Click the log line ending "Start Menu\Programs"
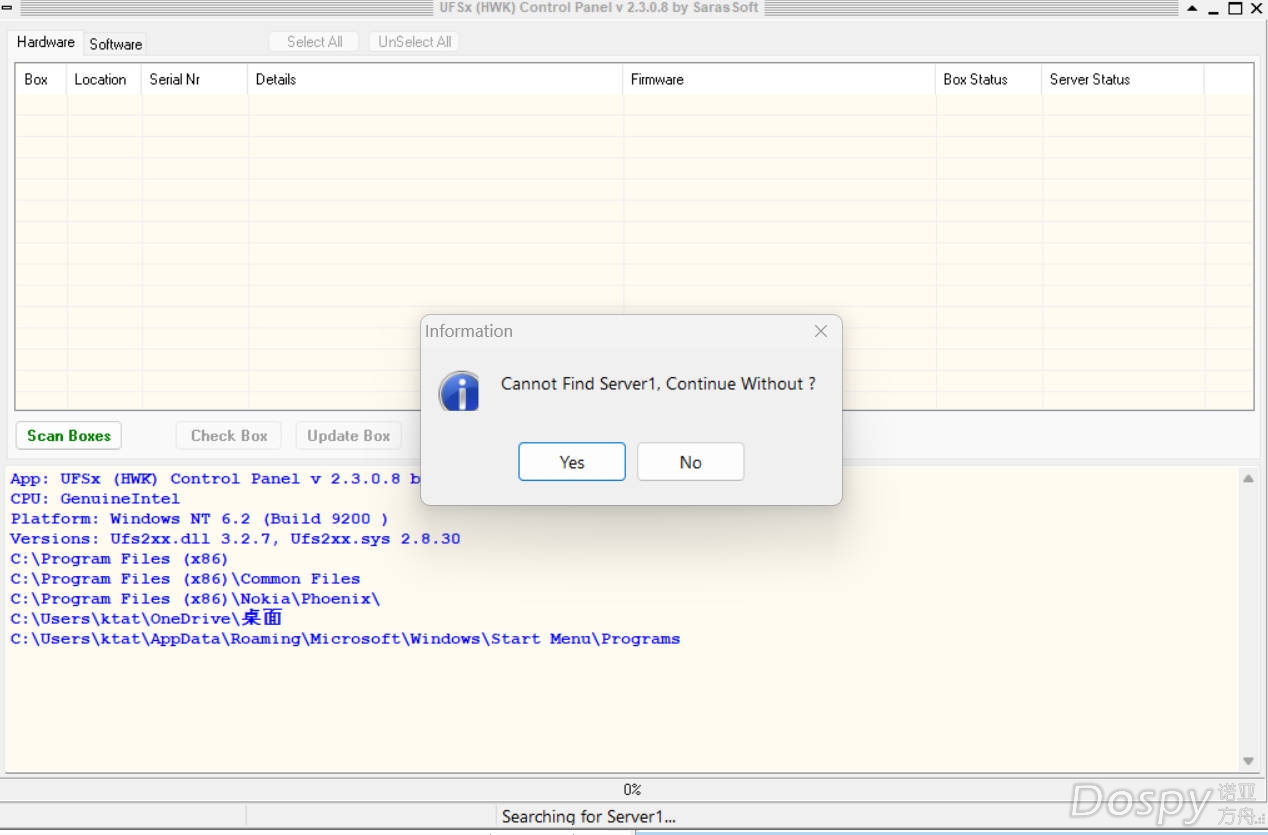The width and height of the screenshot is (1268, 835). (x=345, y=639)
